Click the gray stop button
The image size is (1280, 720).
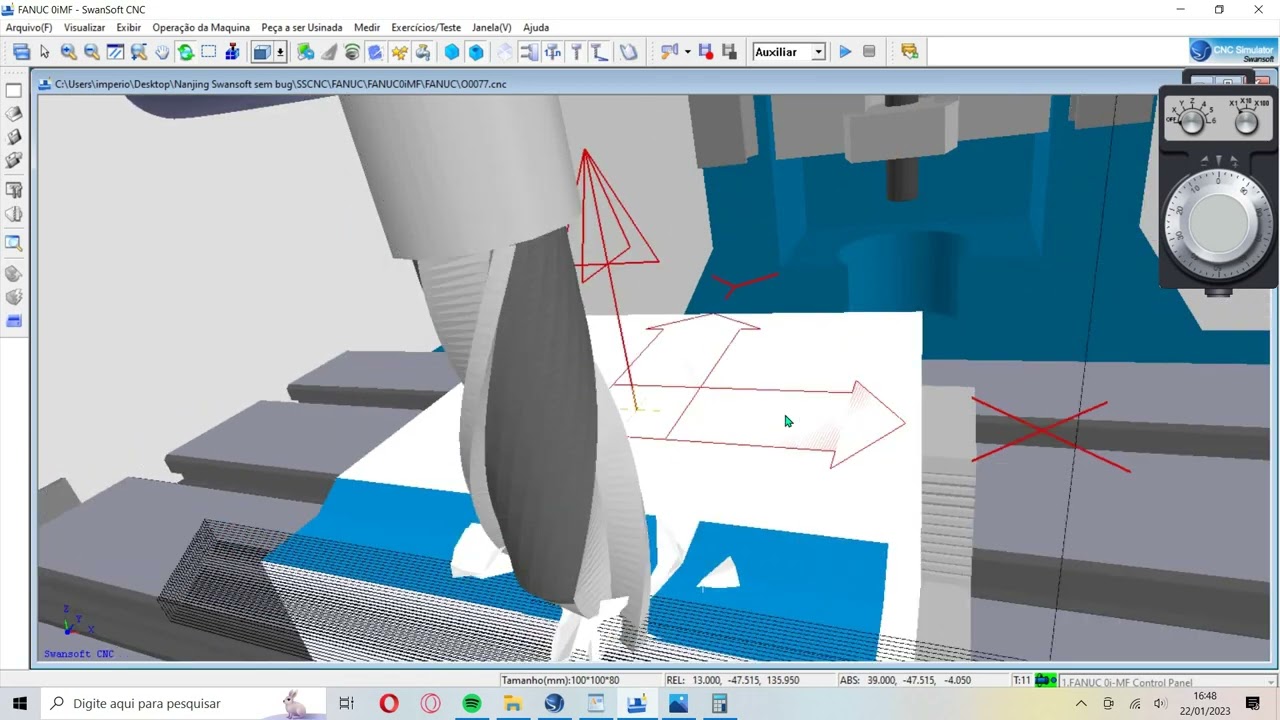pos(869,52)
